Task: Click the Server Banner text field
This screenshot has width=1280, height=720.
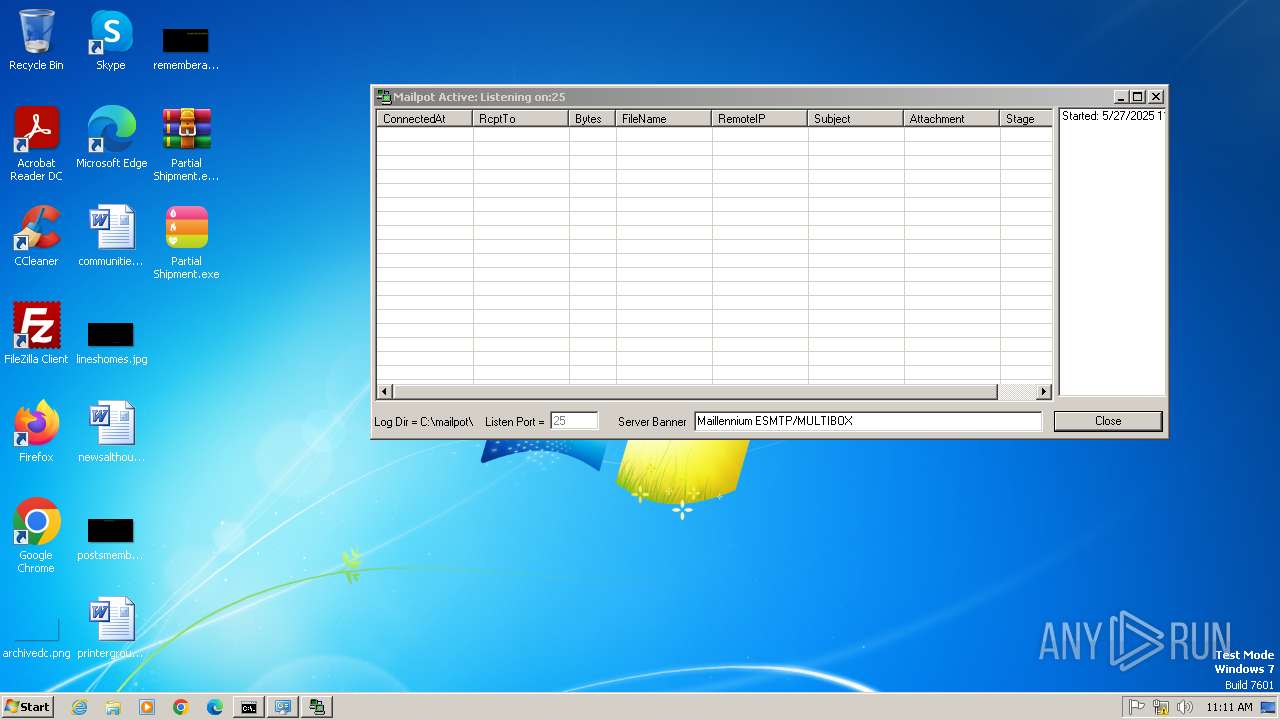Action: [x=868, y=421]
